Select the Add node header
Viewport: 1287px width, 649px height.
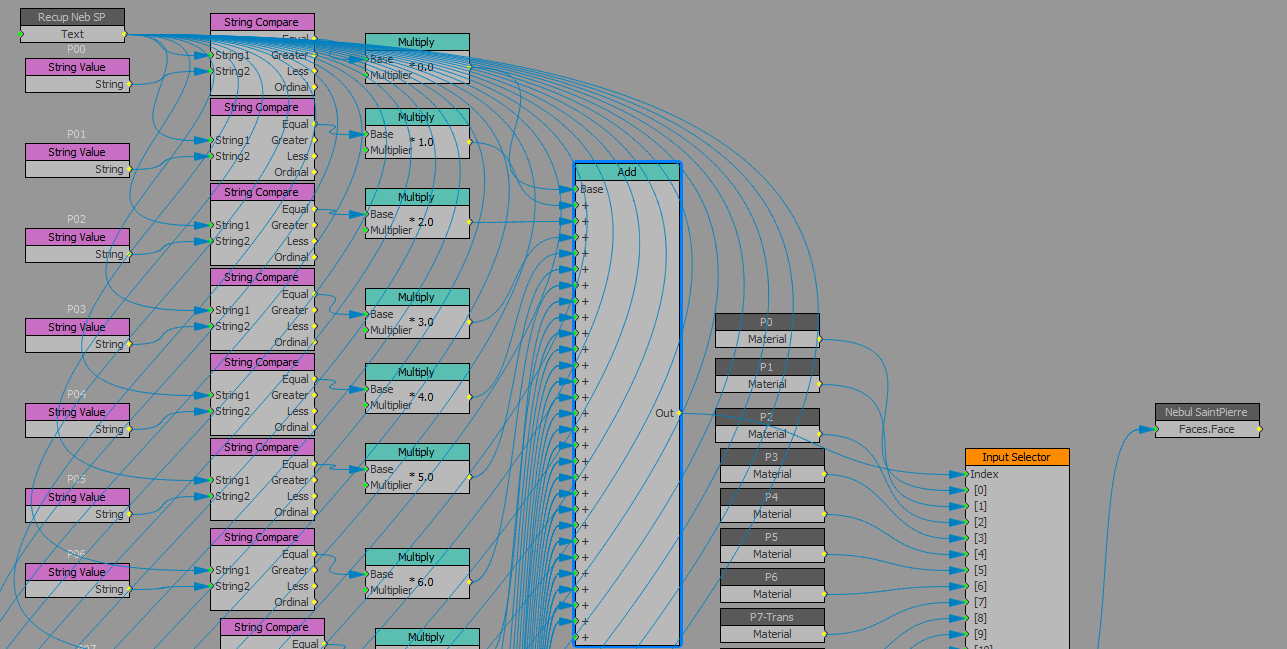(x=627, y=172)
